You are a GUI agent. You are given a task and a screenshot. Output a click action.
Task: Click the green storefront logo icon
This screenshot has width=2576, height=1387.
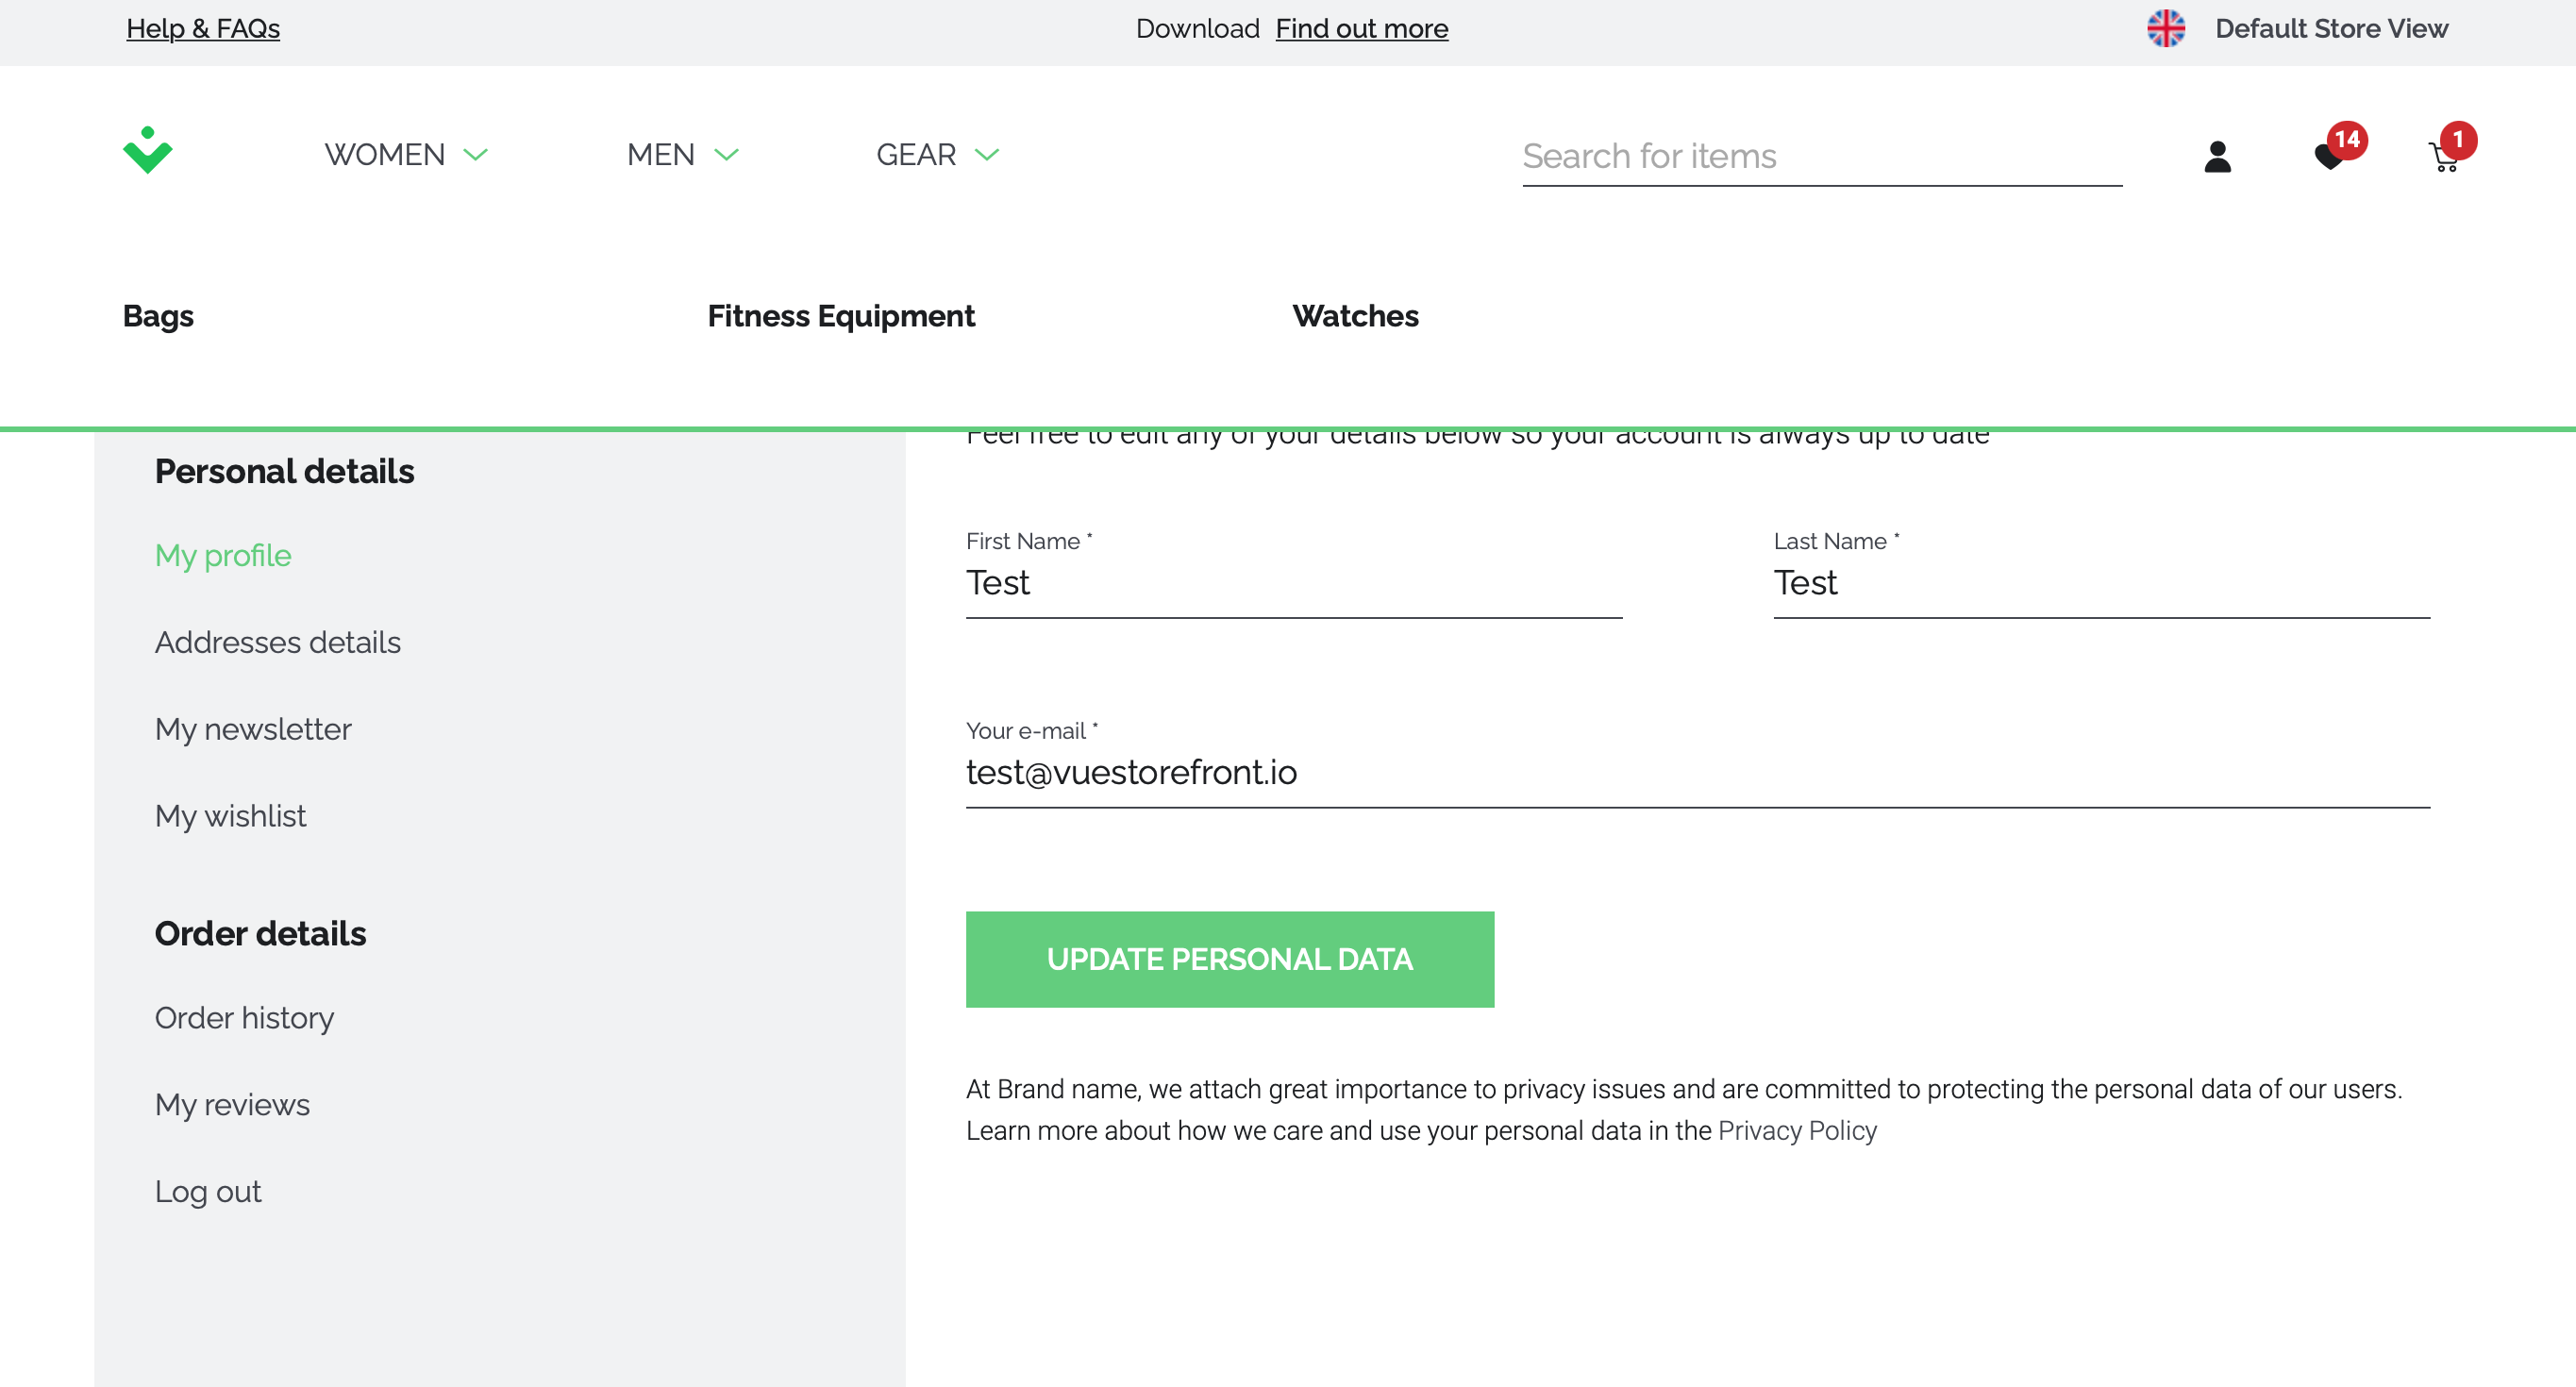147,151
